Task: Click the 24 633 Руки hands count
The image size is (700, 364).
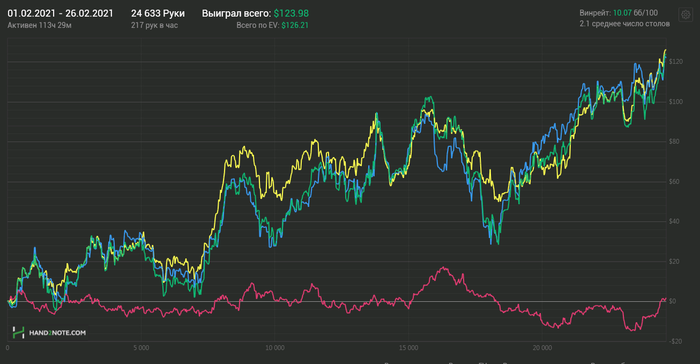Action: (x=158, y=13)
